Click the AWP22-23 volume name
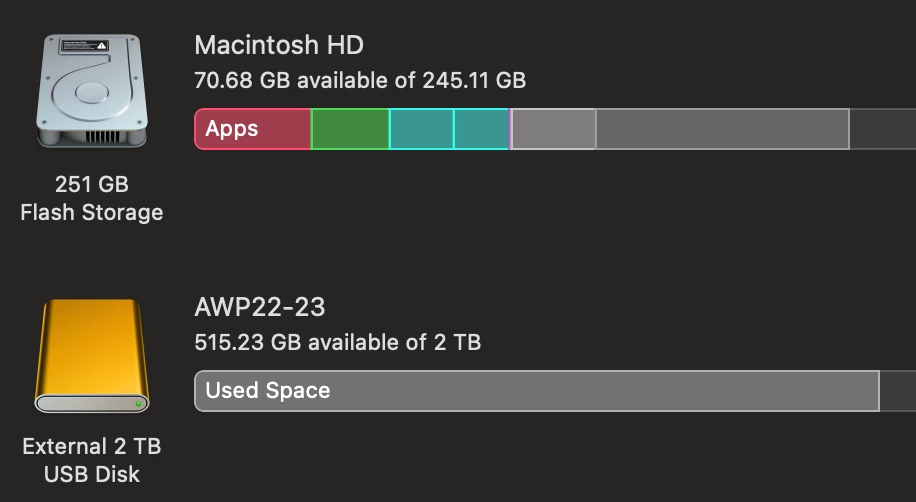 (260, 307)
